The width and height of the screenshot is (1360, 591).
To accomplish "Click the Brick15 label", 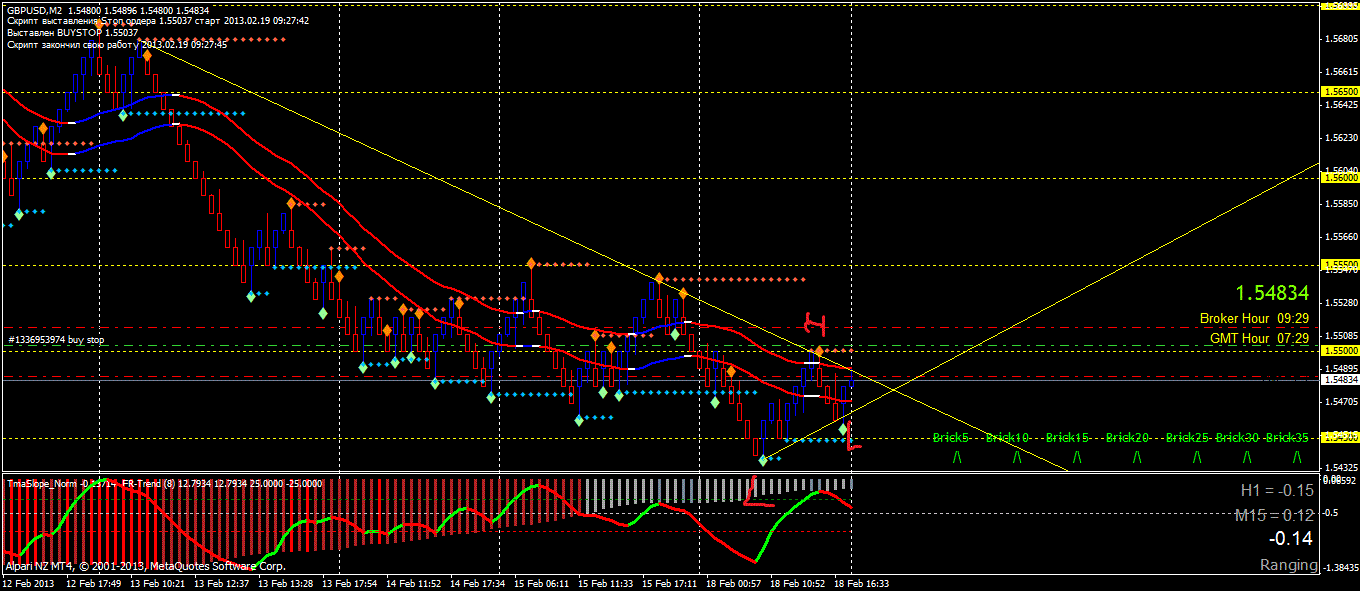I will point(1067,437).
